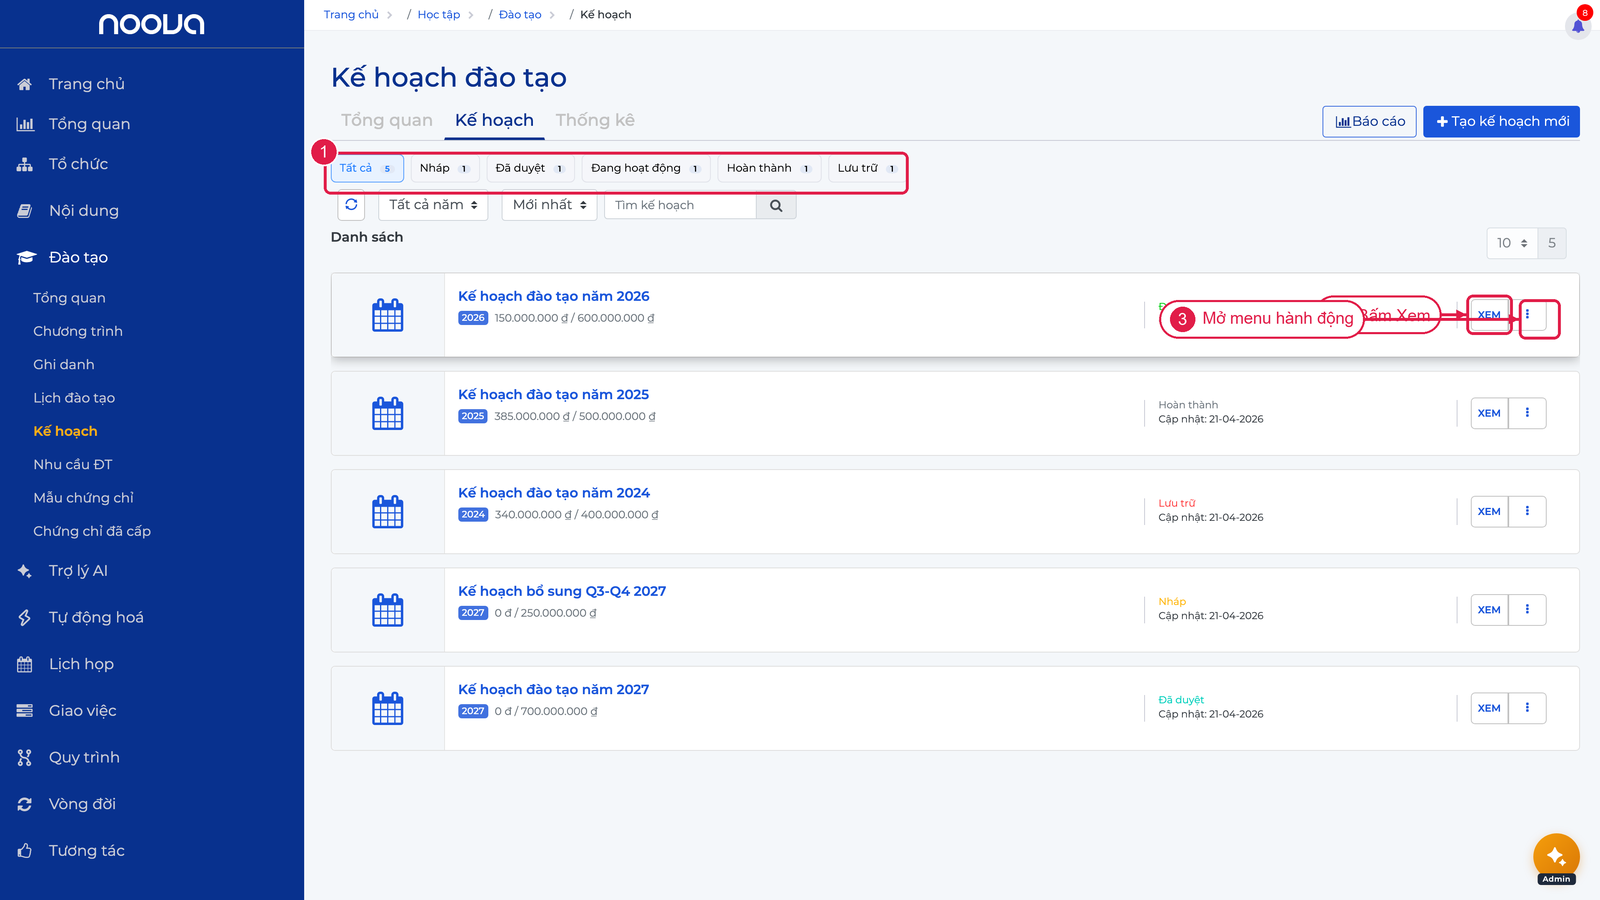Click Tạo kế hoạch mới button
This screenshot has width=1600, height=900.
[x=1501, y=121]
